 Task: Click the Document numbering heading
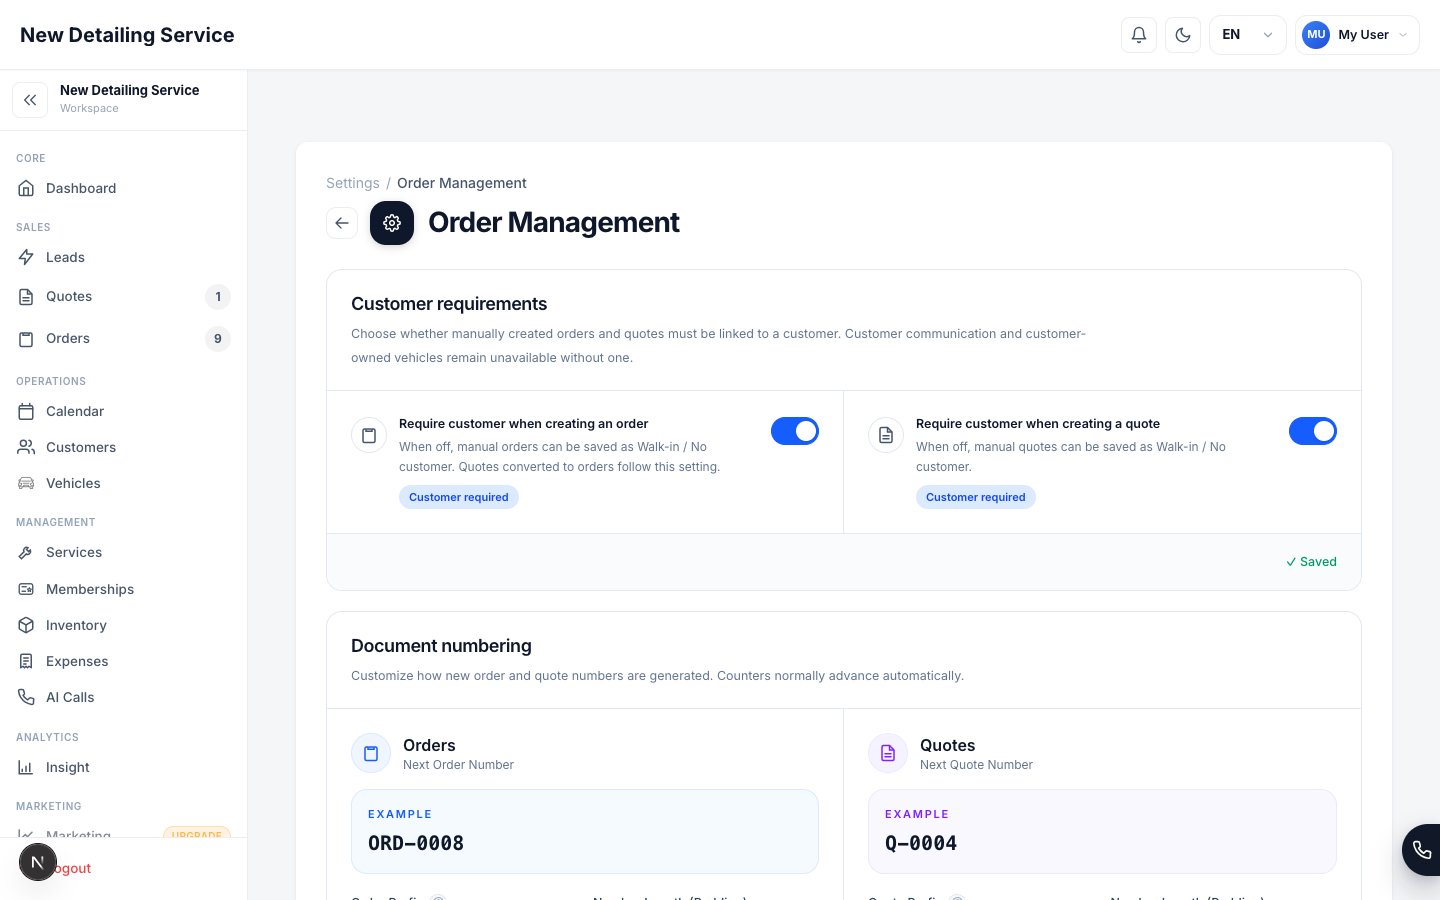(x=441, y=646)
